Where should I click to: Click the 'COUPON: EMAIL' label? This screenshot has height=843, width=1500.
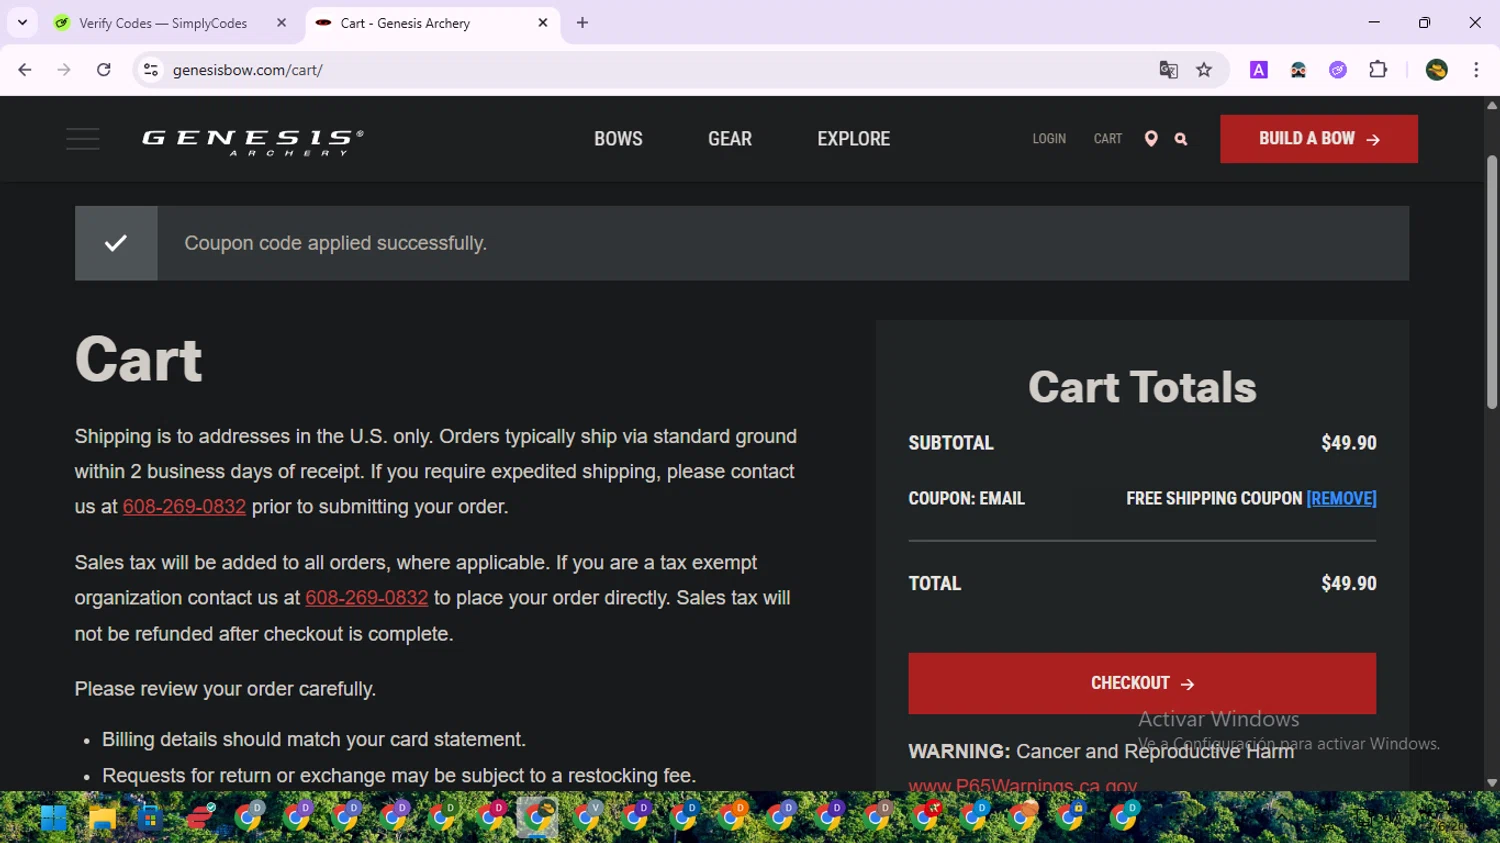[x=966, y=498]
